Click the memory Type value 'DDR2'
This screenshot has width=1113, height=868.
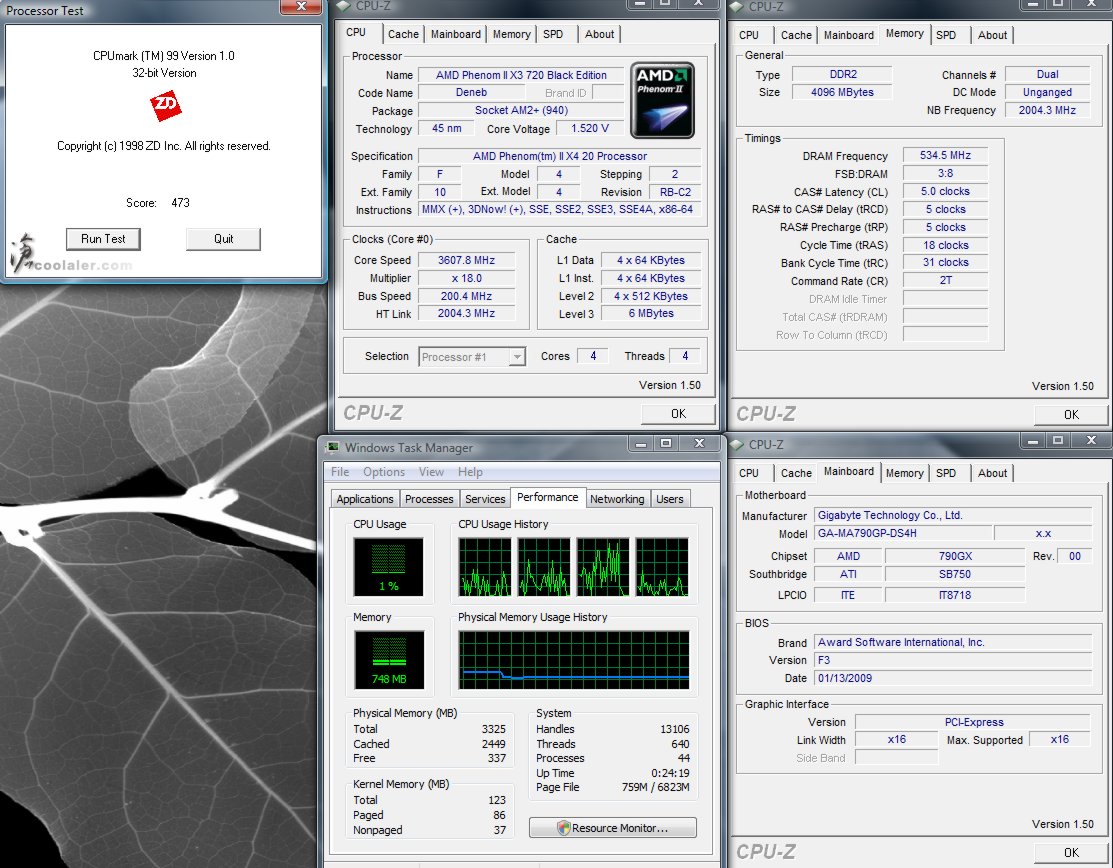point(843,74)
